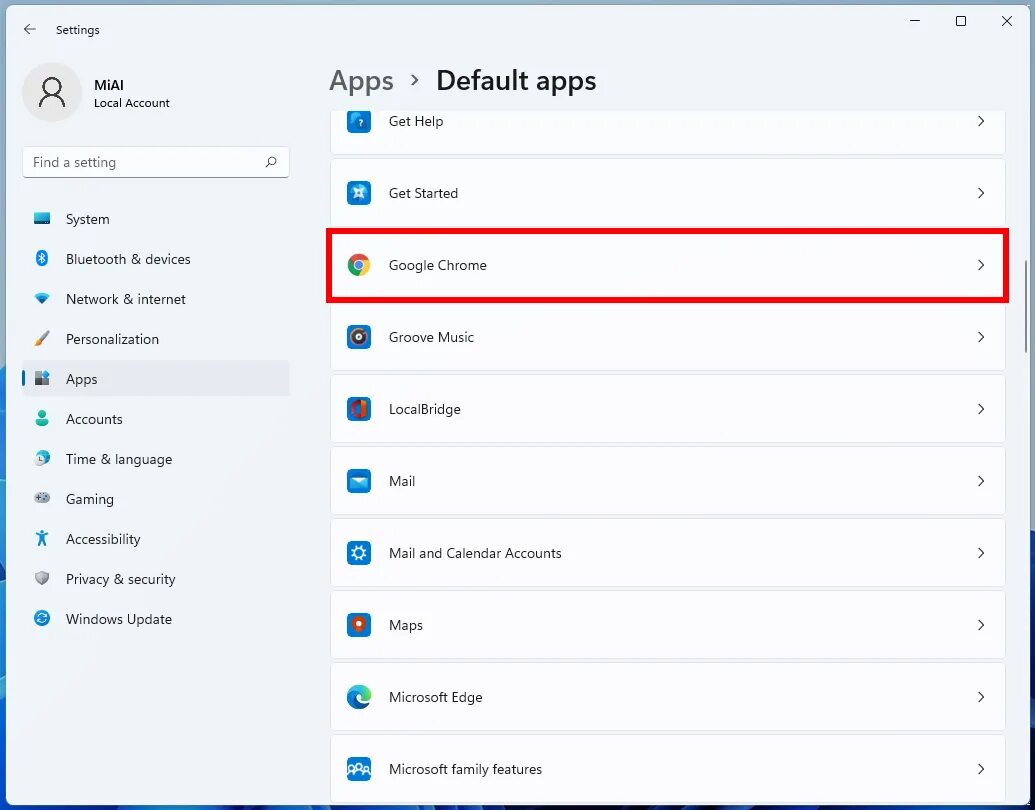
Task: Click the Settings window title text
Action: tap(78, 30)
